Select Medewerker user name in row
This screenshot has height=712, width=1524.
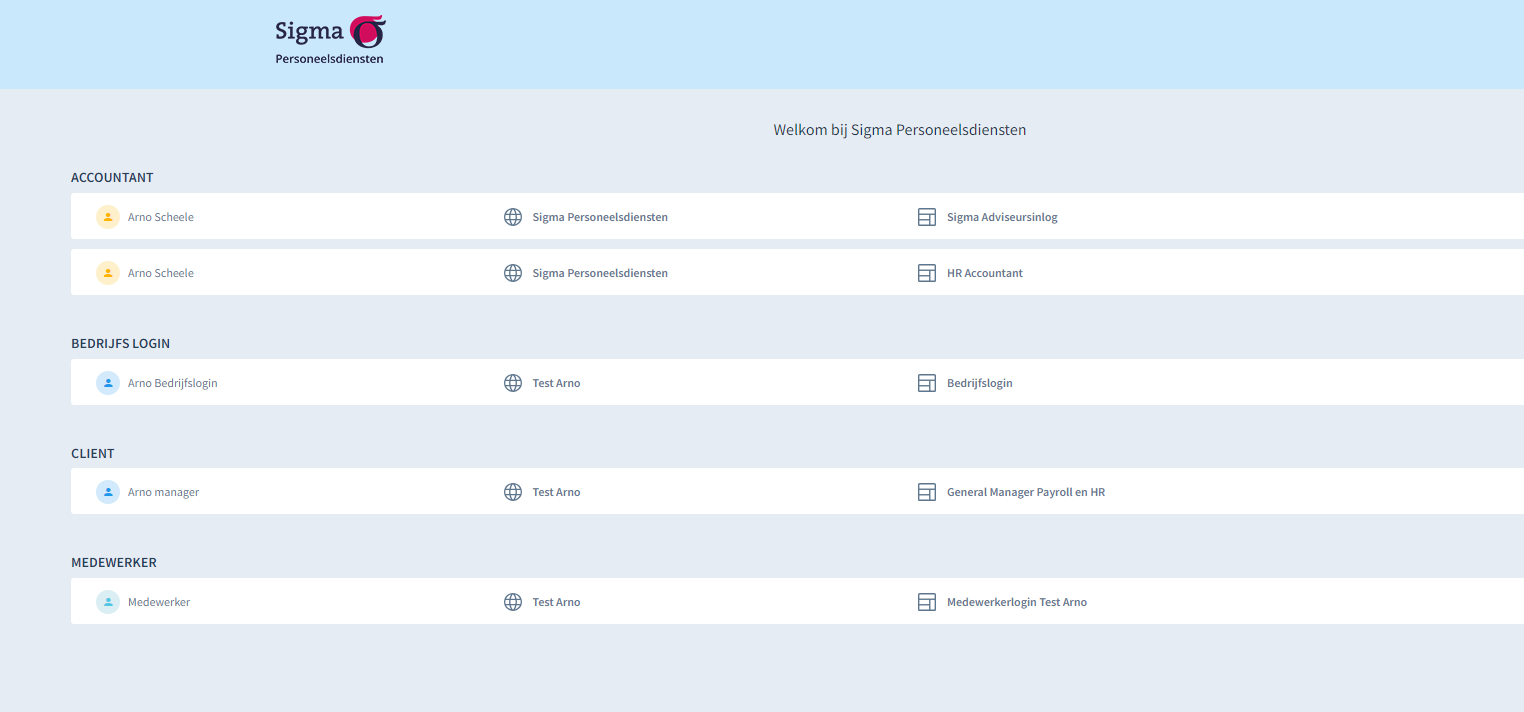click(x=159, y=602)
